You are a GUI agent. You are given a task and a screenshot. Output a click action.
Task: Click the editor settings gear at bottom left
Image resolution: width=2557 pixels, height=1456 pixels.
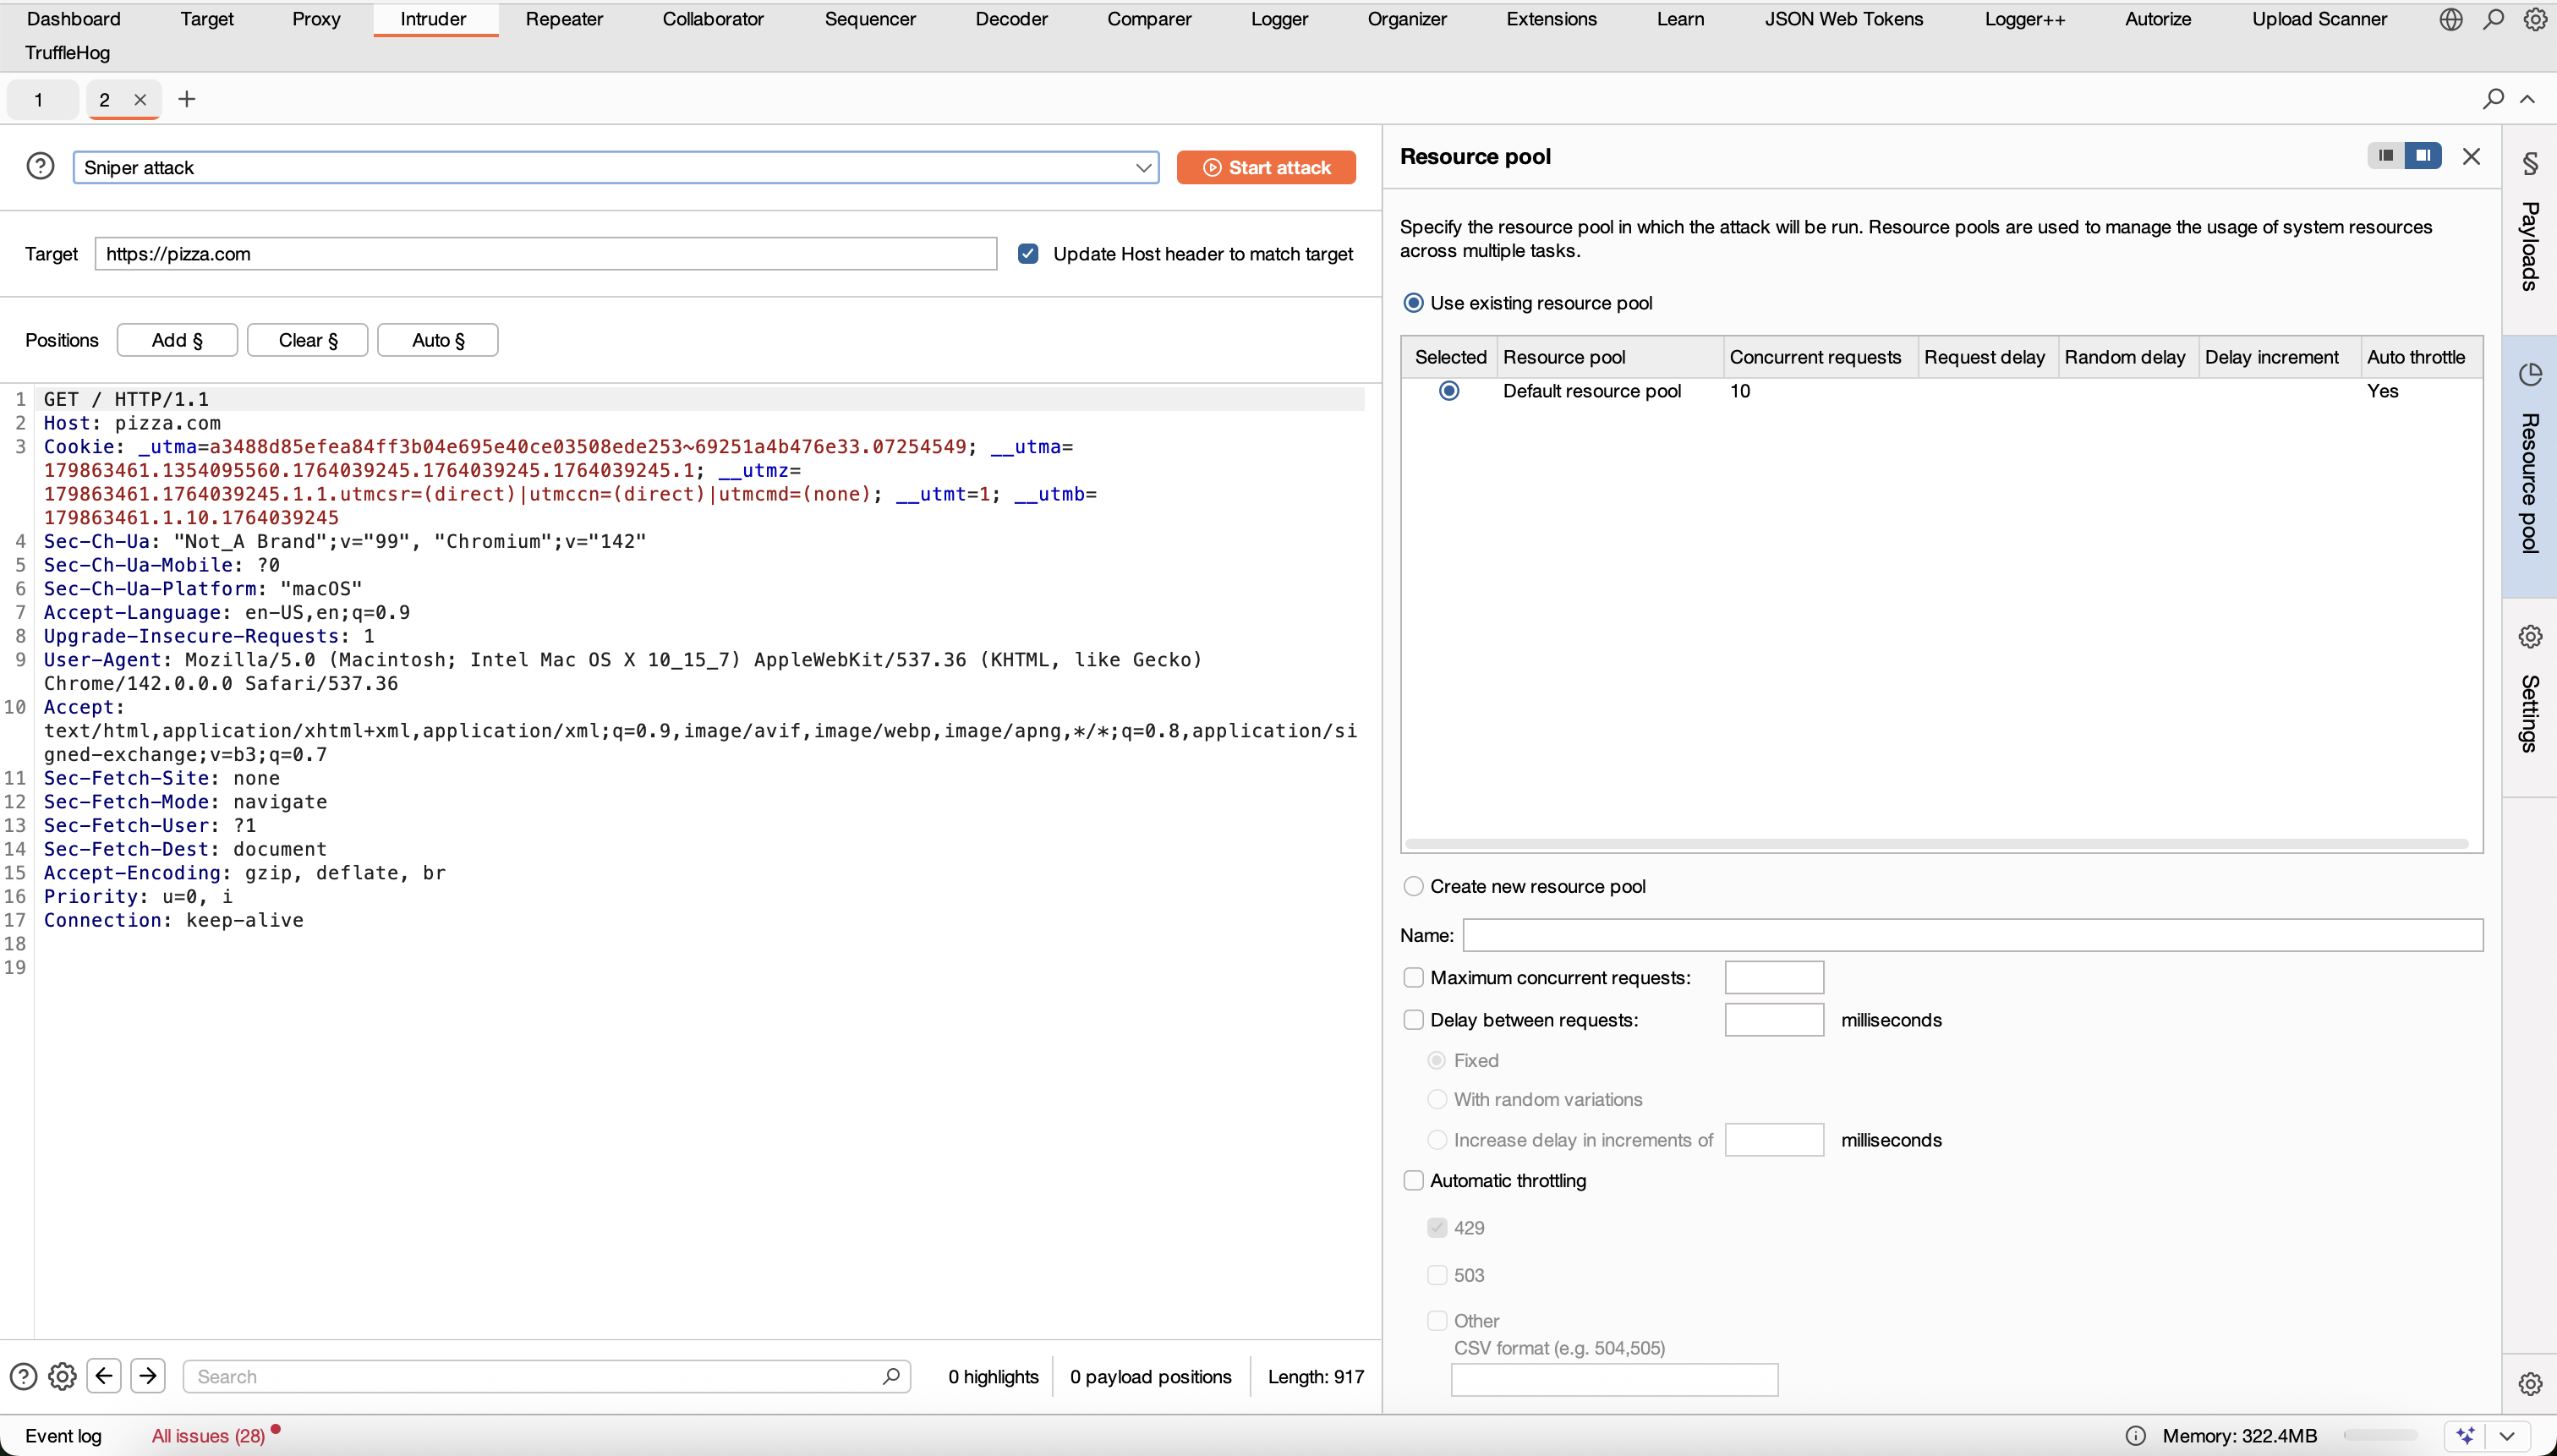pyautogui.click(x=62, y=1376)
